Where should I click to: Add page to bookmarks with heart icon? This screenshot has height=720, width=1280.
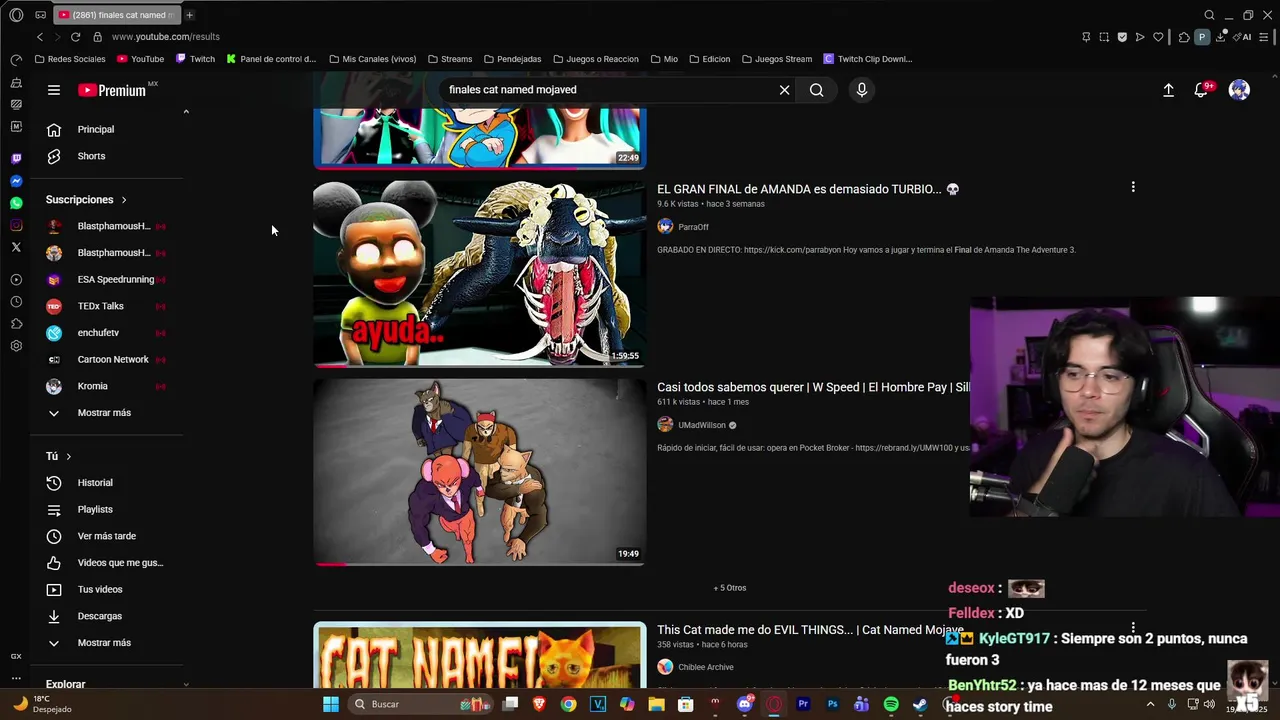pyautogui.click(x=1158, y=37)
